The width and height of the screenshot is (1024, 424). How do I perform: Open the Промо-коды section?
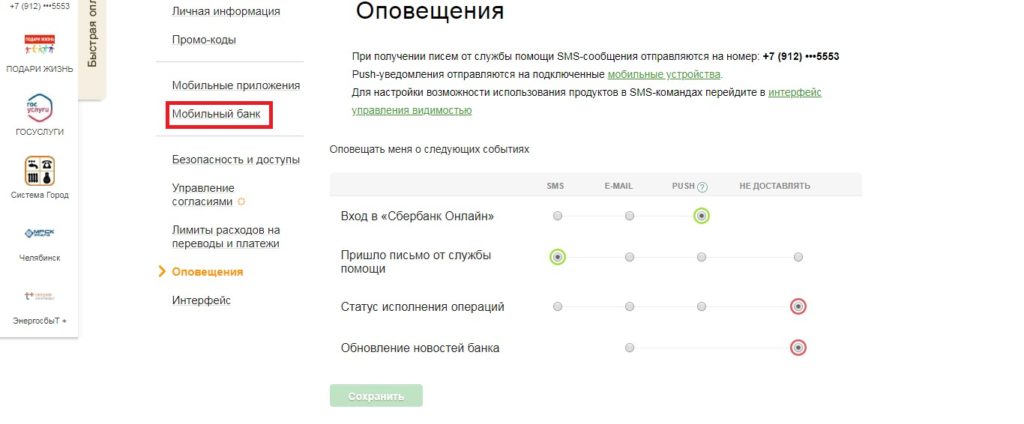(x=204, y=40)
